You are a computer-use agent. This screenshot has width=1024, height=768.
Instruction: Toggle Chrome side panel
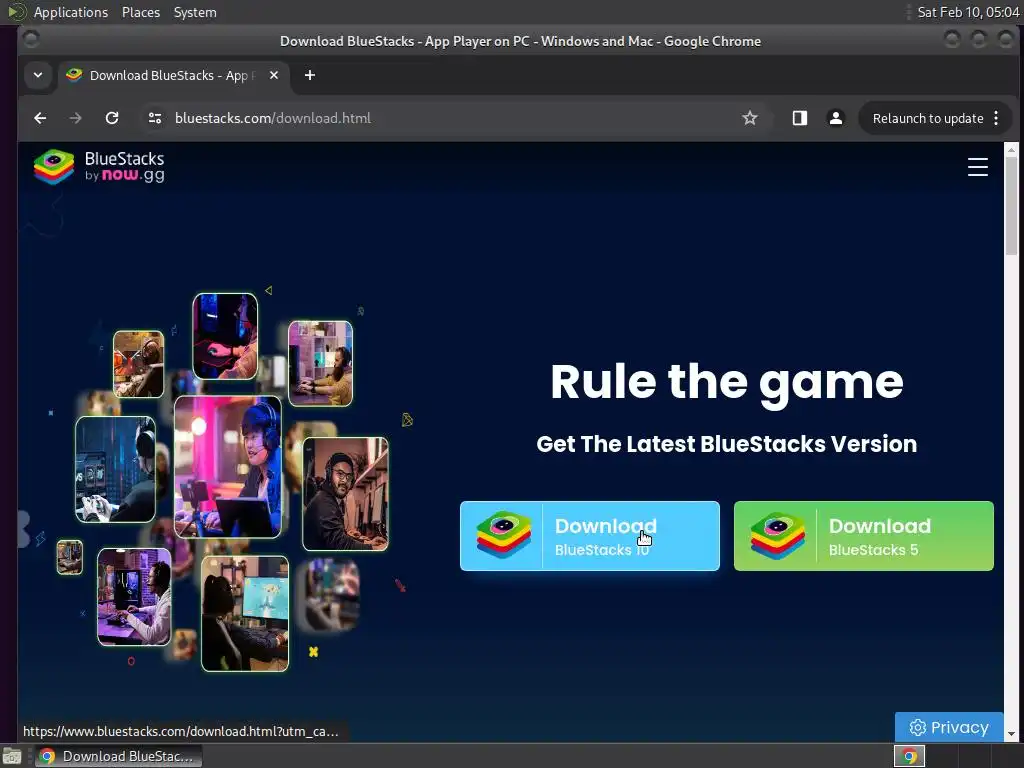click(x=799, y=118)
